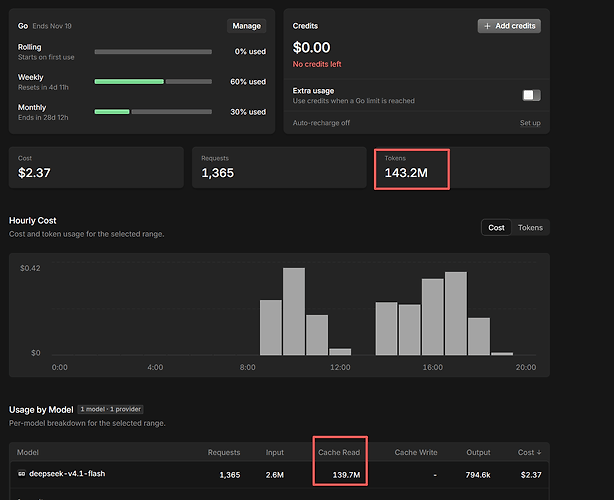The width and height of the screenshot is (614, 500).
Task: Click the Weekly usage progress bar
Action: (153, 81)
